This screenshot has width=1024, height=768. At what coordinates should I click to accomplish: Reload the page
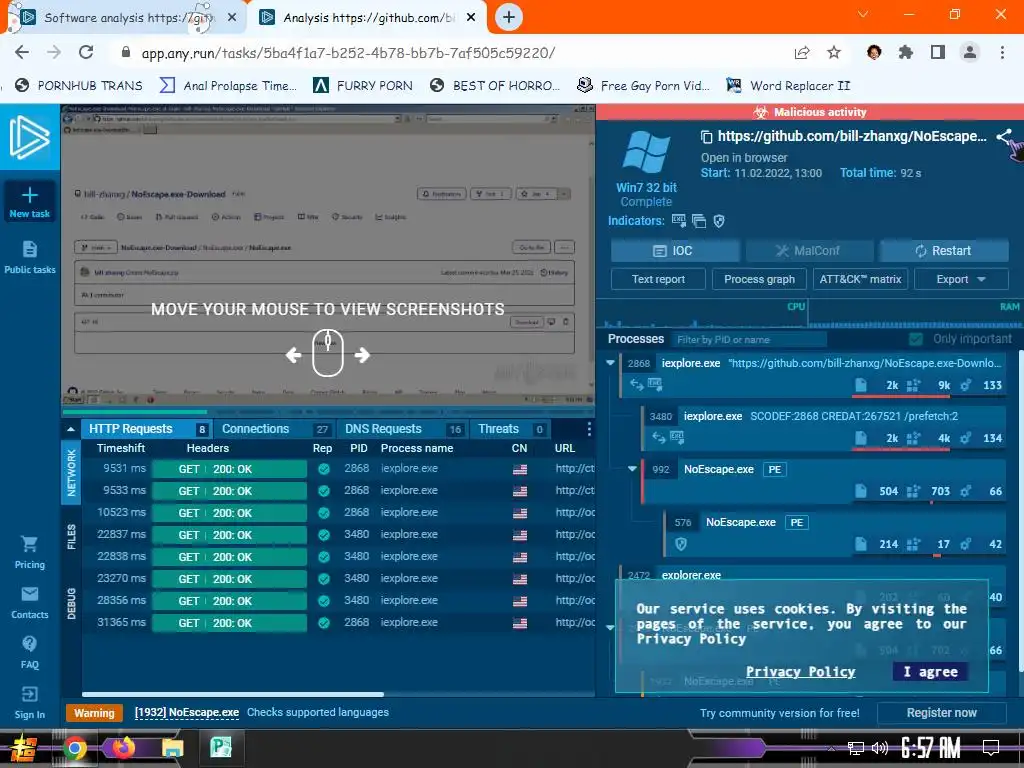[x=86, y=52]
